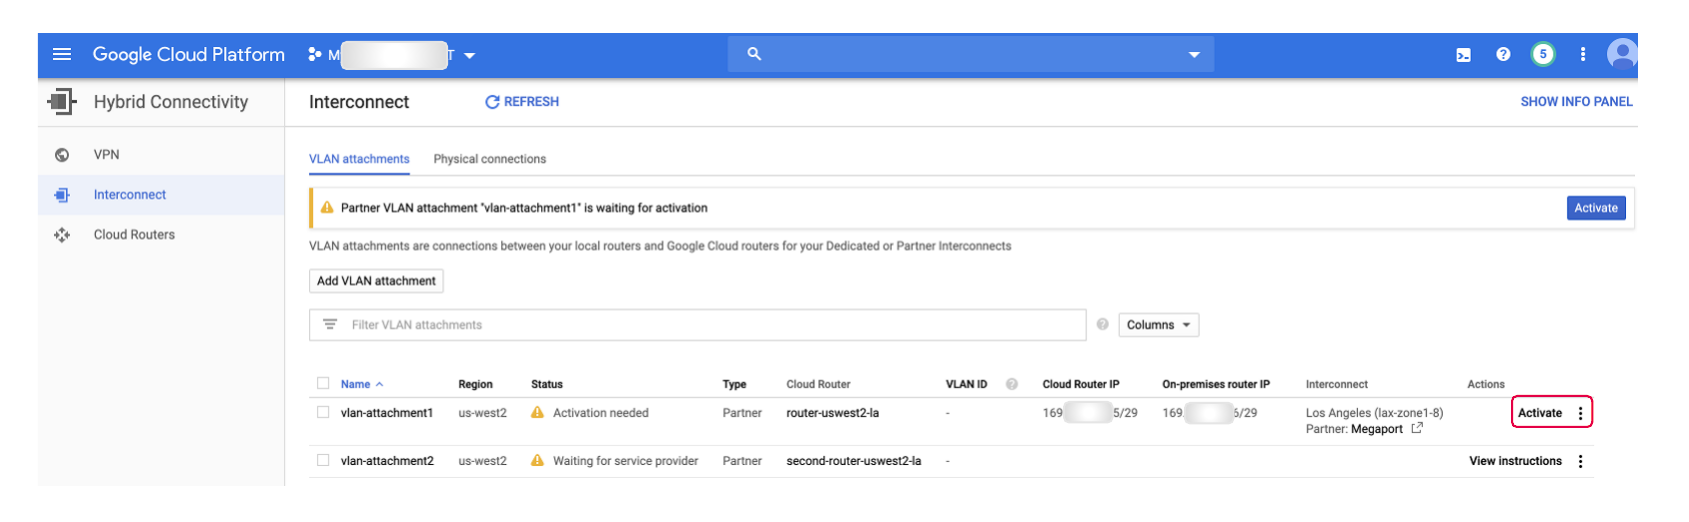Screen dimensions: 1689x522
Task: Open the top bar more options menu
Action: [1583, 54]
